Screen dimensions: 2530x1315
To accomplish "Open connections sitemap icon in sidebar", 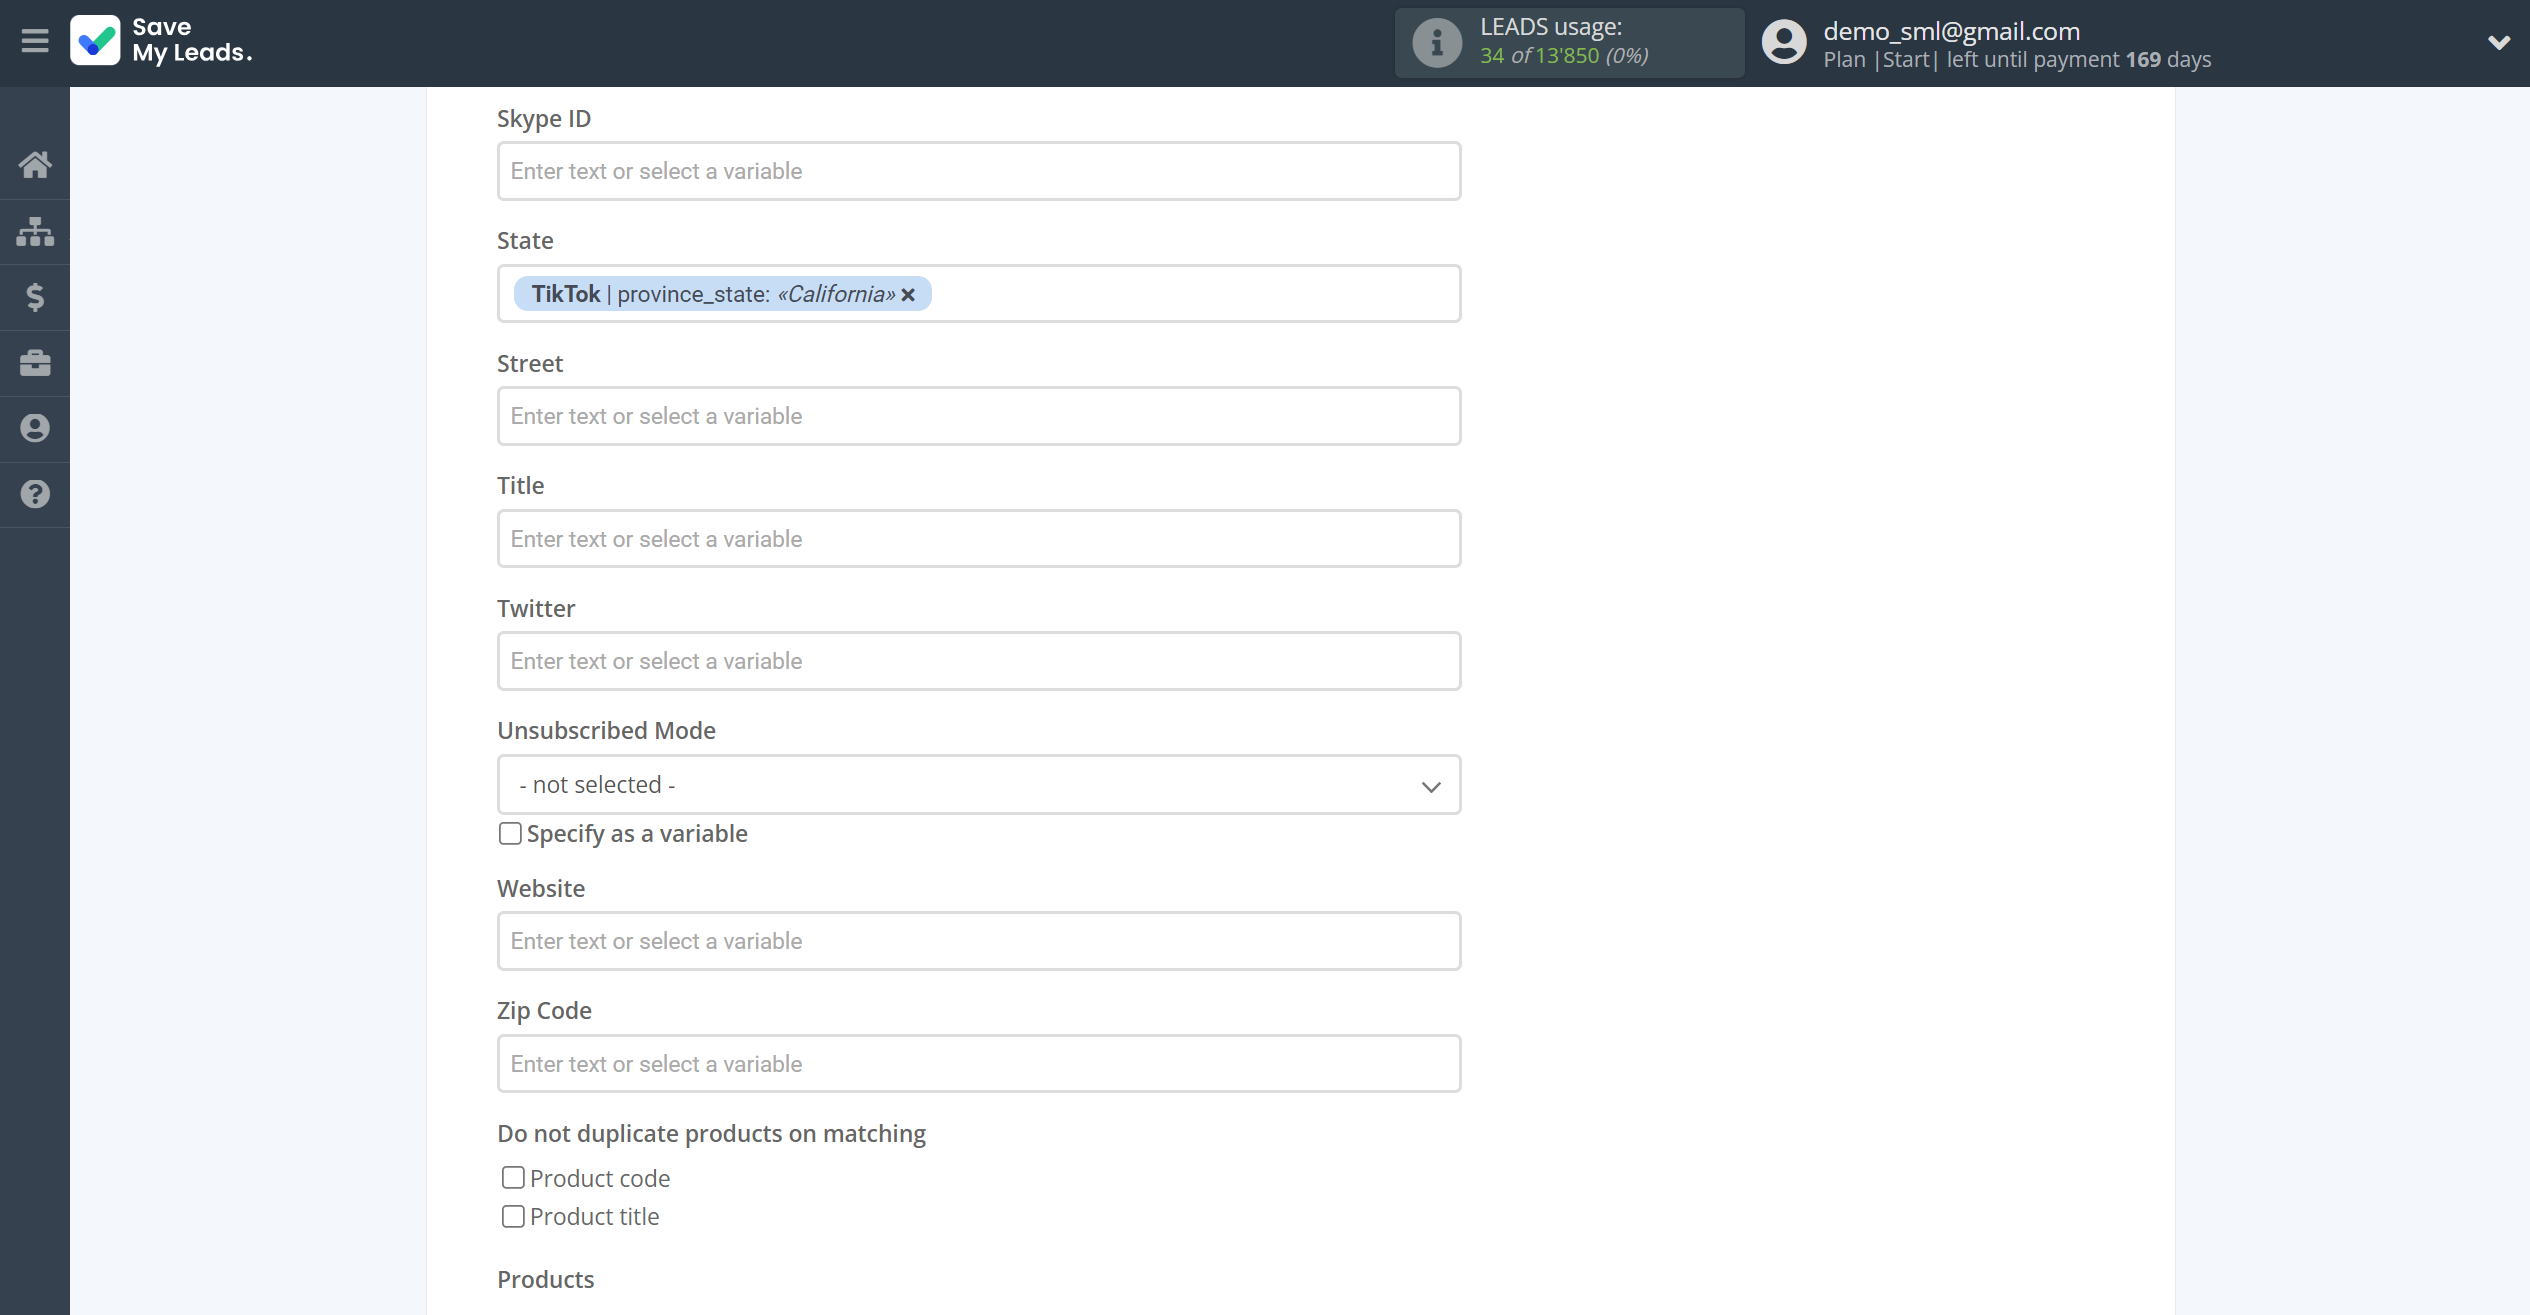I will tap(35, 231).
